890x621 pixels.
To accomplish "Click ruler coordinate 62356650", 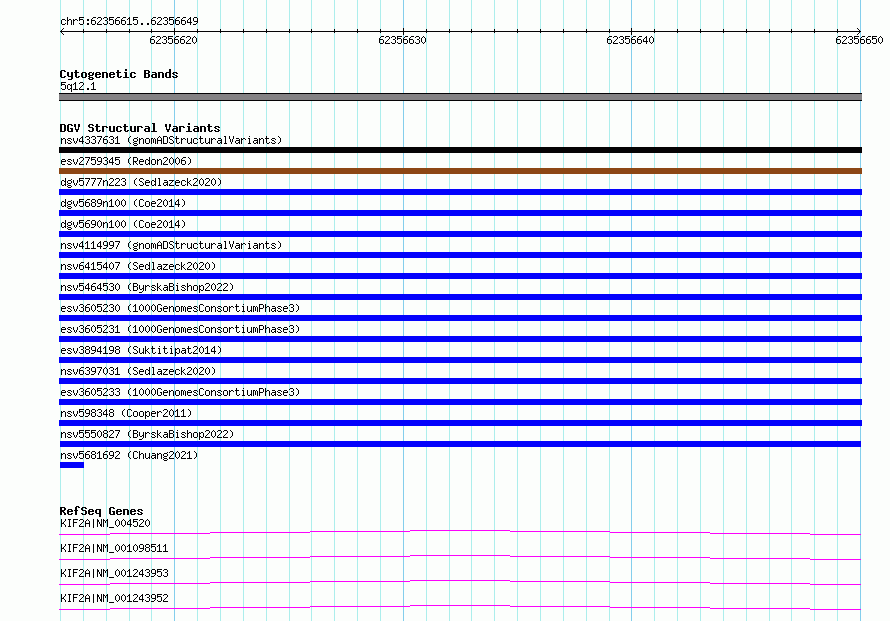I will click(859, 40).
